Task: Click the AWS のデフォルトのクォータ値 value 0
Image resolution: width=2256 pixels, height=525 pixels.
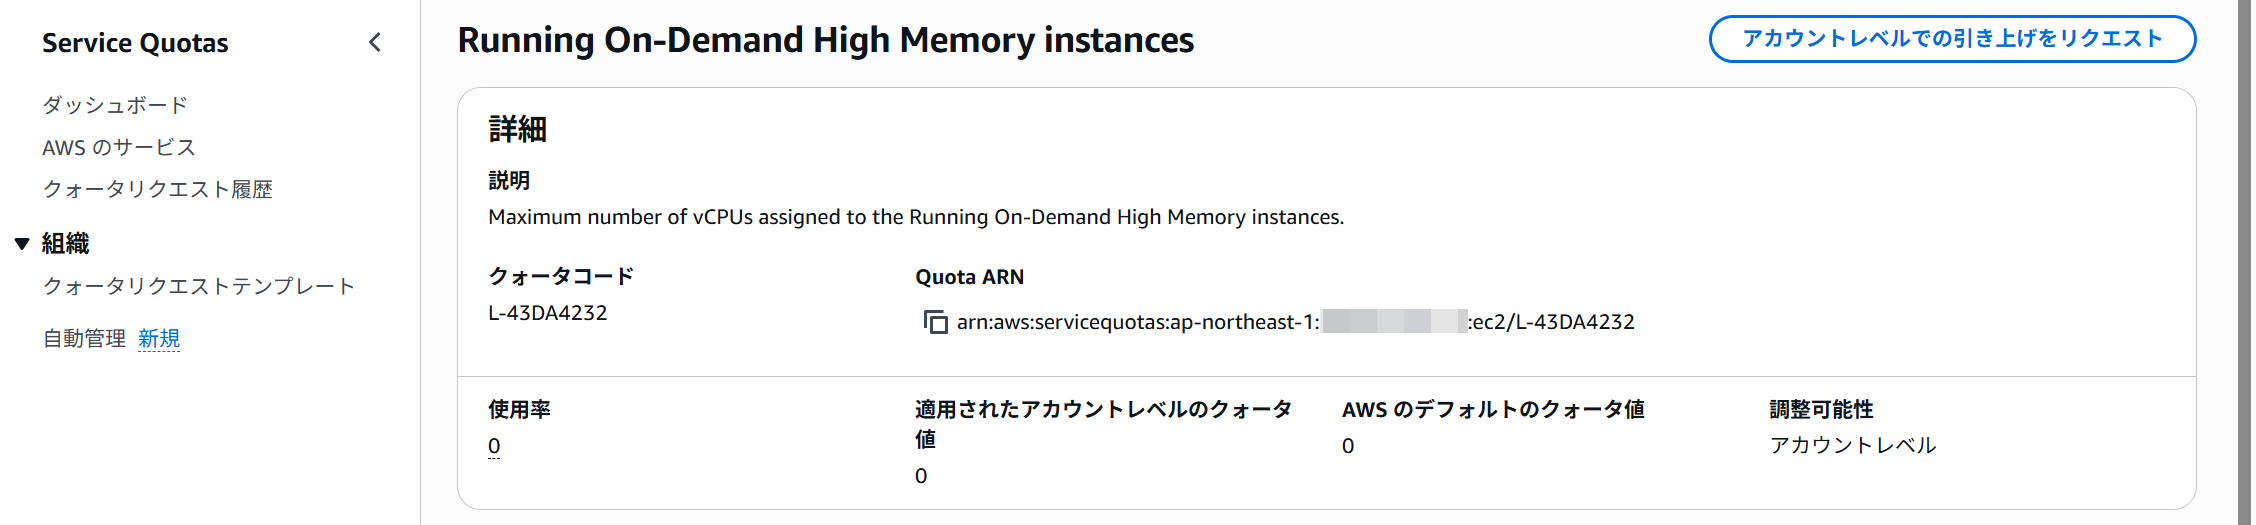Action: click(x=1348, y=446)
